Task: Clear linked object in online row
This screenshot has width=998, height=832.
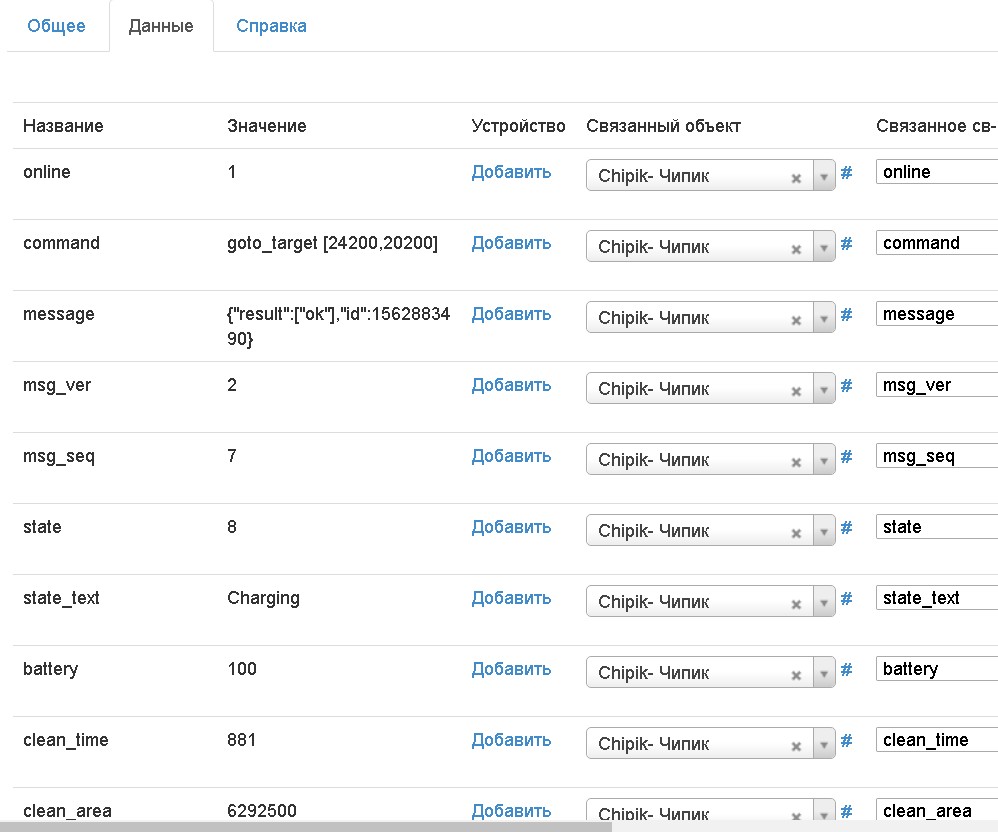Action: (796, 178)
